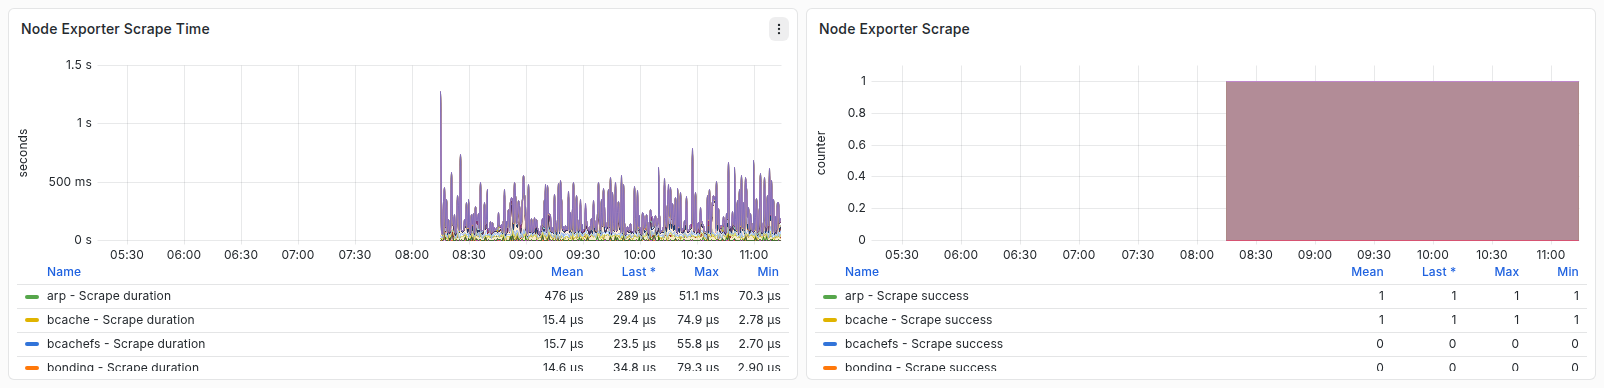Viewport: 1604px width, 388px height.
Task: Click the 15.7 µs mean value for bcachefs
Action: point(563,344)
